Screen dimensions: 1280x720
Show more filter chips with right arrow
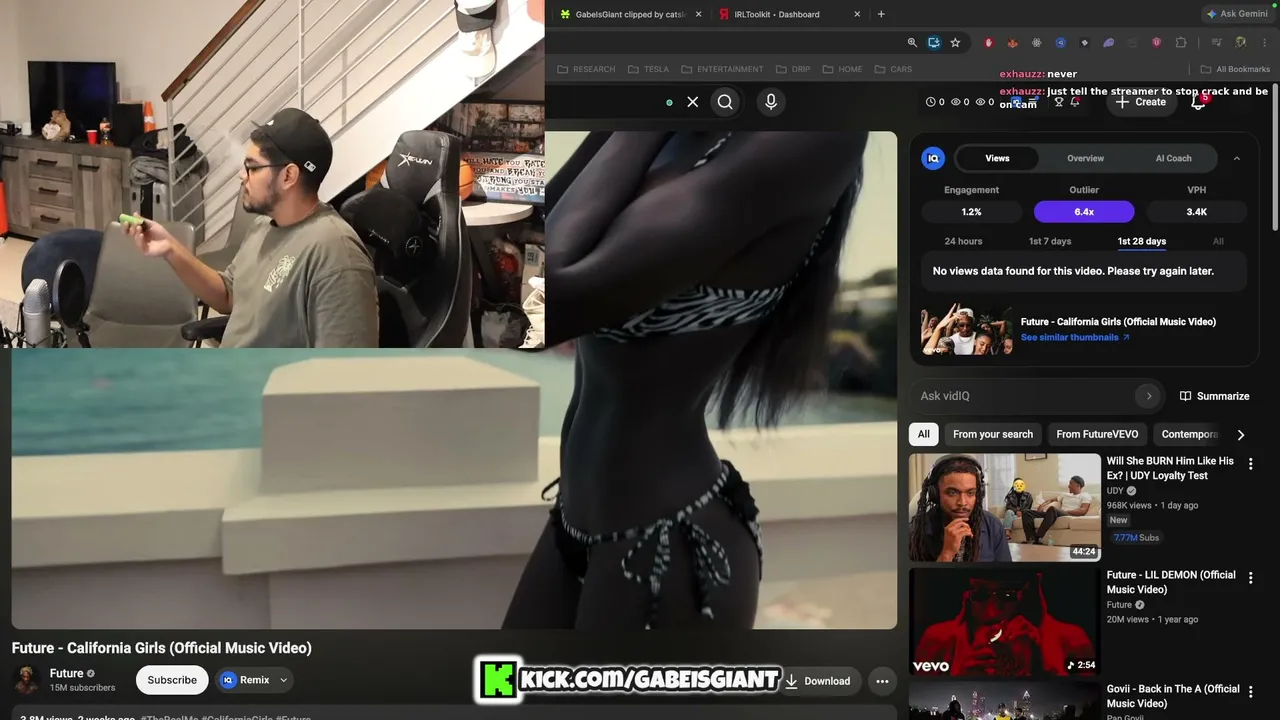click(x=1241, y=434)
